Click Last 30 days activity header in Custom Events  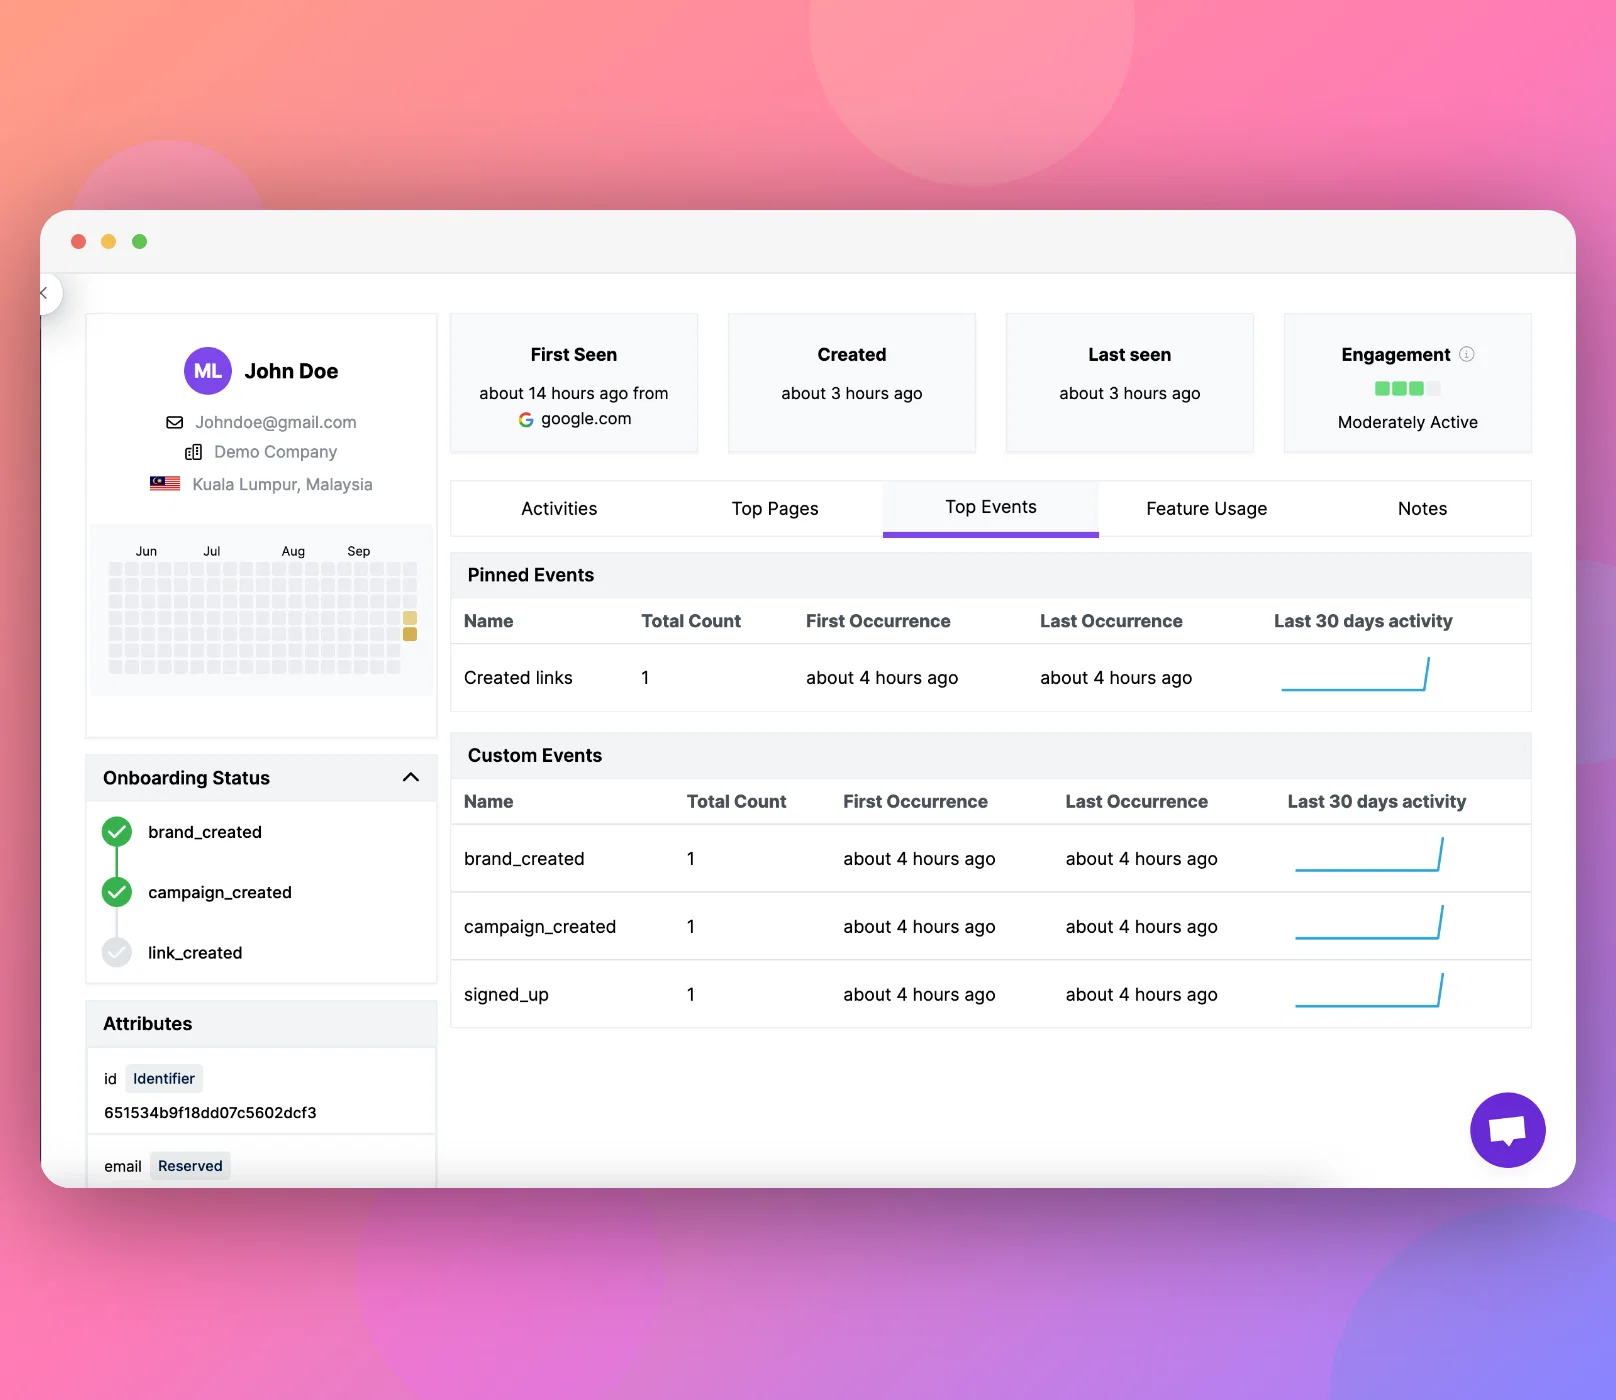tap(1377, 801)
